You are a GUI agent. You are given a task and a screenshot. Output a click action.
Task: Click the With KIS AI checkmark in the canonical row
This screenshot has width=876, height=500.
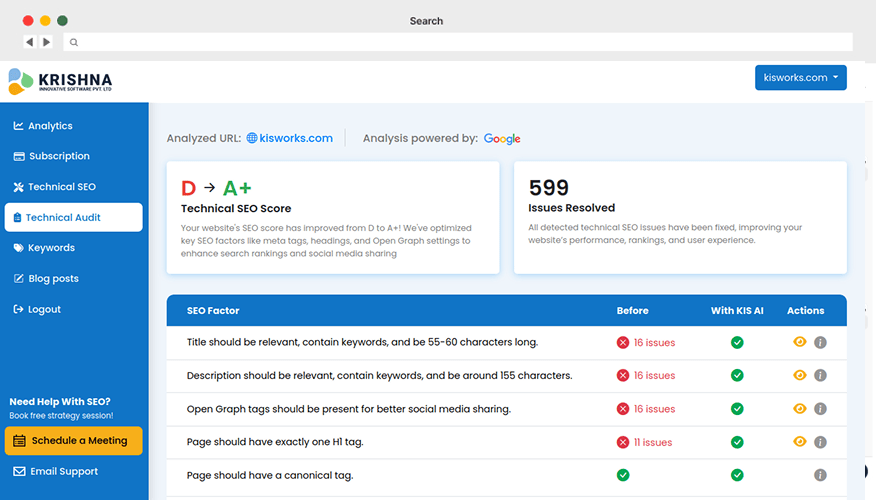737,475
